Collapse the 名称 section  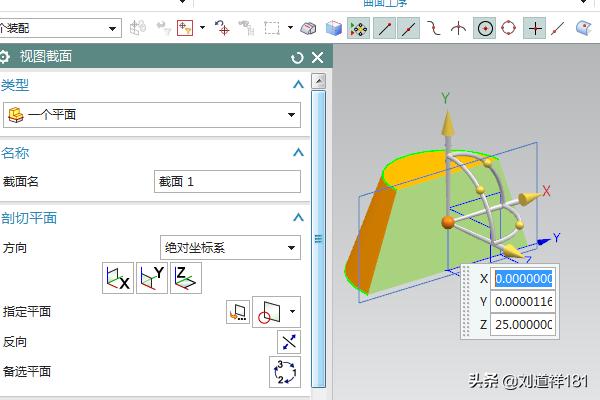[x=297, y=152]
